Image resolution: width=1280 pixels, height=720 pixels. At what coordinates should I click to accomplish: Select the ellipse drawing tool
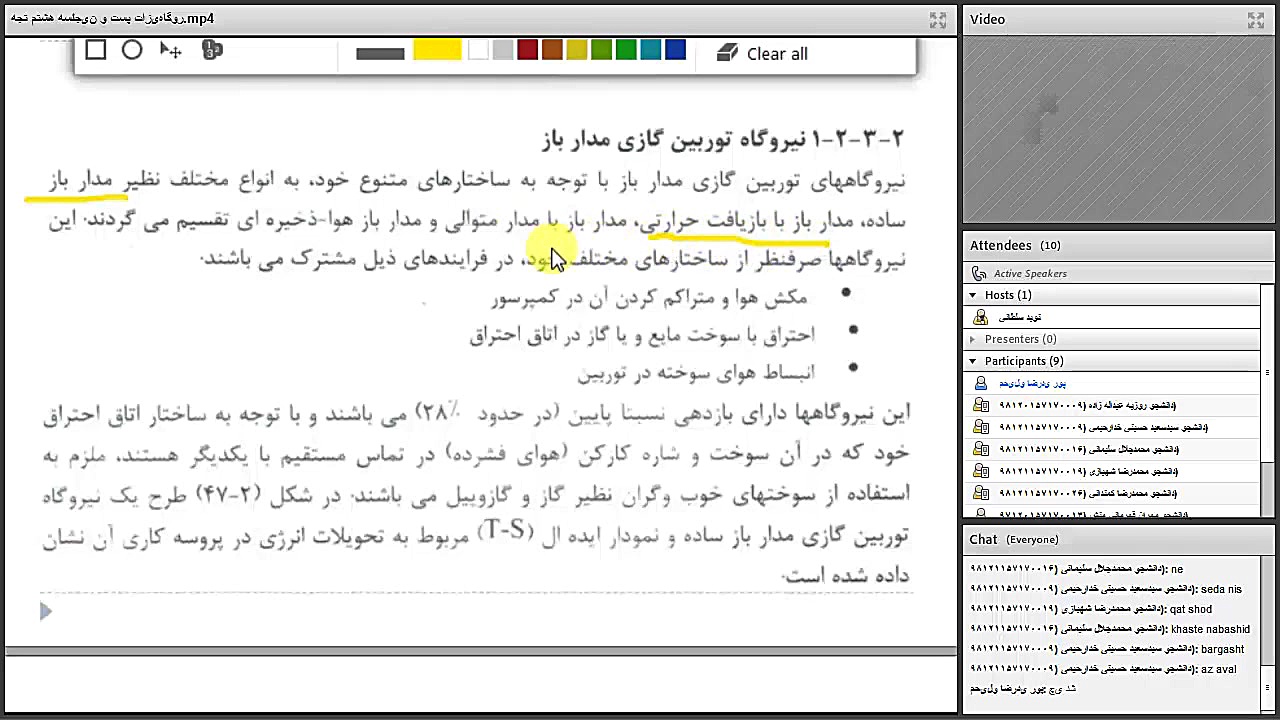[132, 50]
